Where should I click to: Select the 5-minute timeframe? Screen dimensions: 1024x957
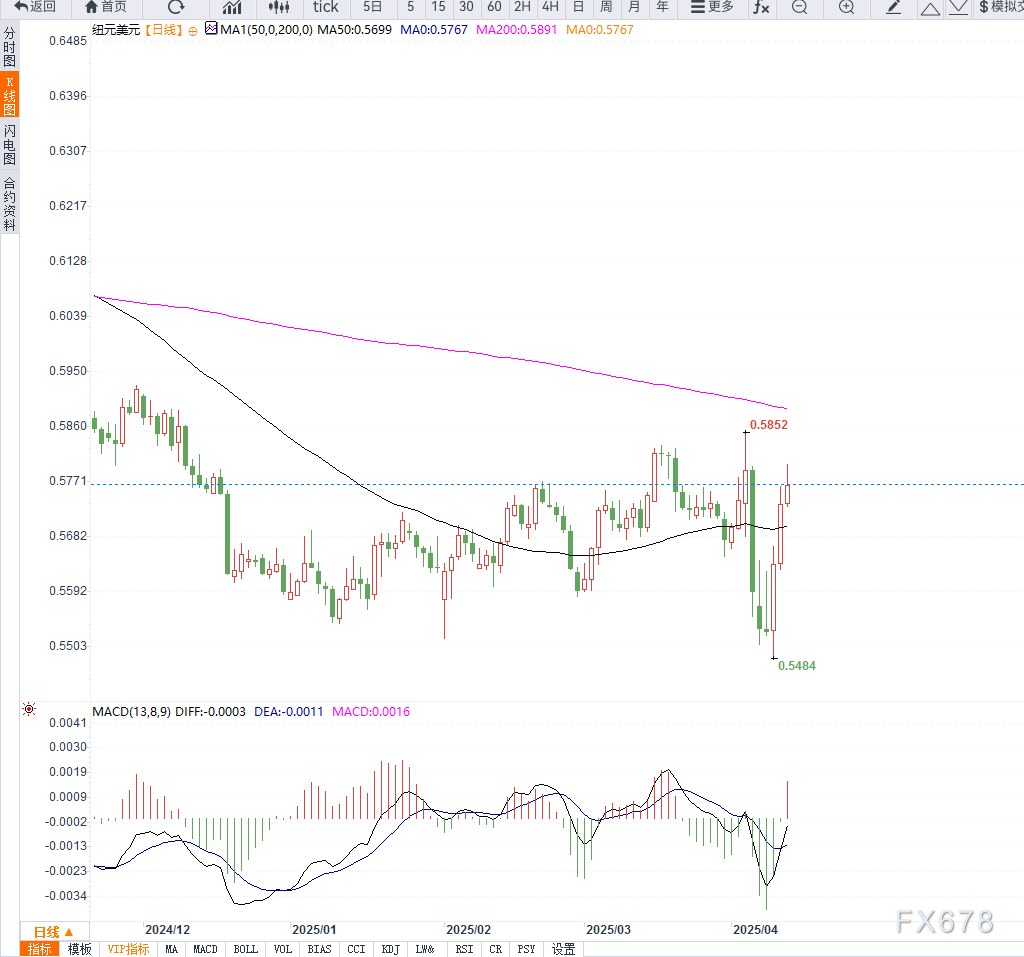410,7
